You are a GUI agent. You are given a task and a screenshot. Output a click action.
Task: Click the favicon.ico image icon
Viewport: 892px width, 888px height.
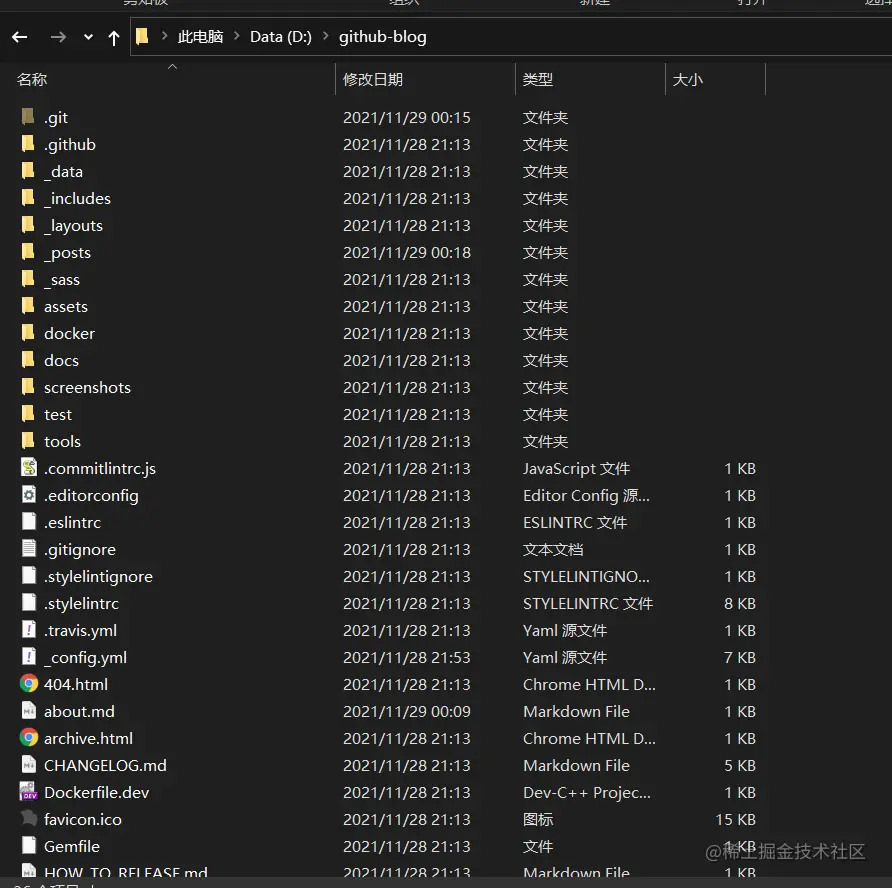pyautogui.click(x=28, y=818)
